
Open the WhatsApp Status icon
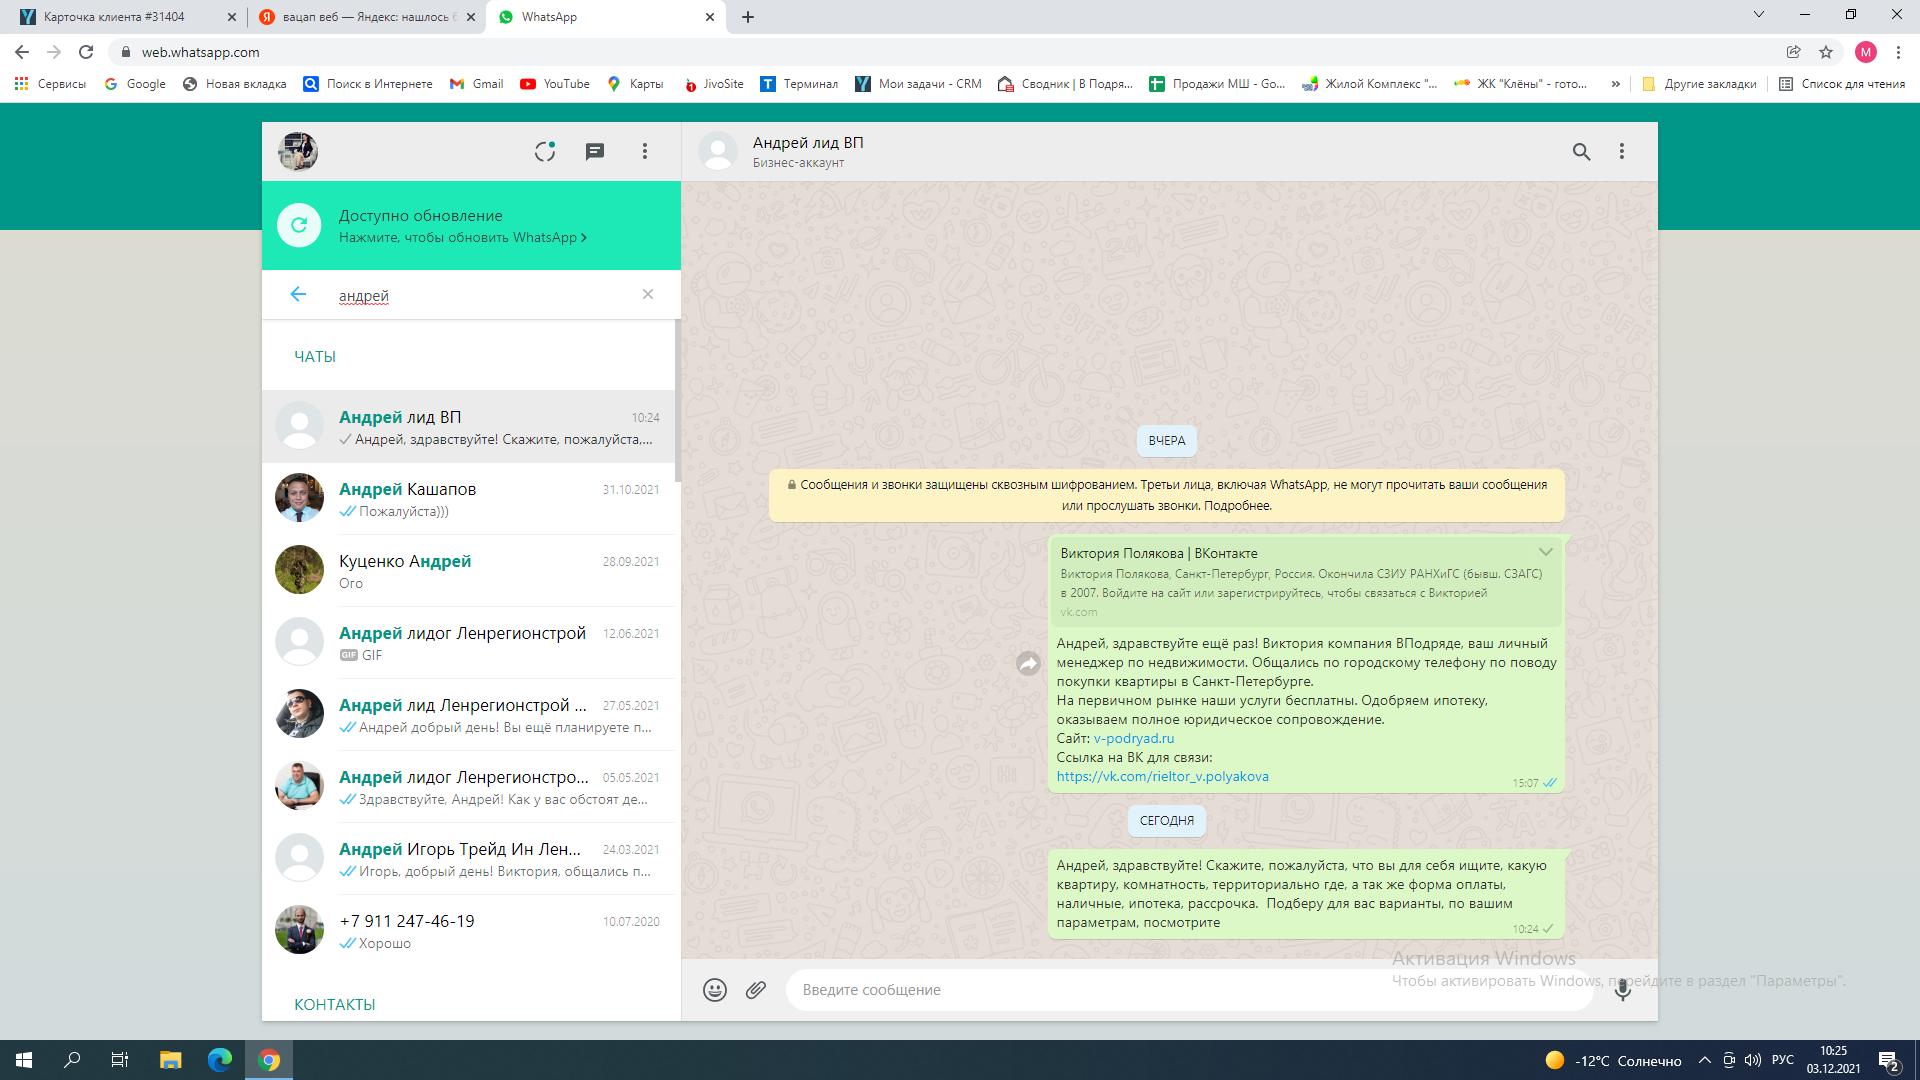545,151
